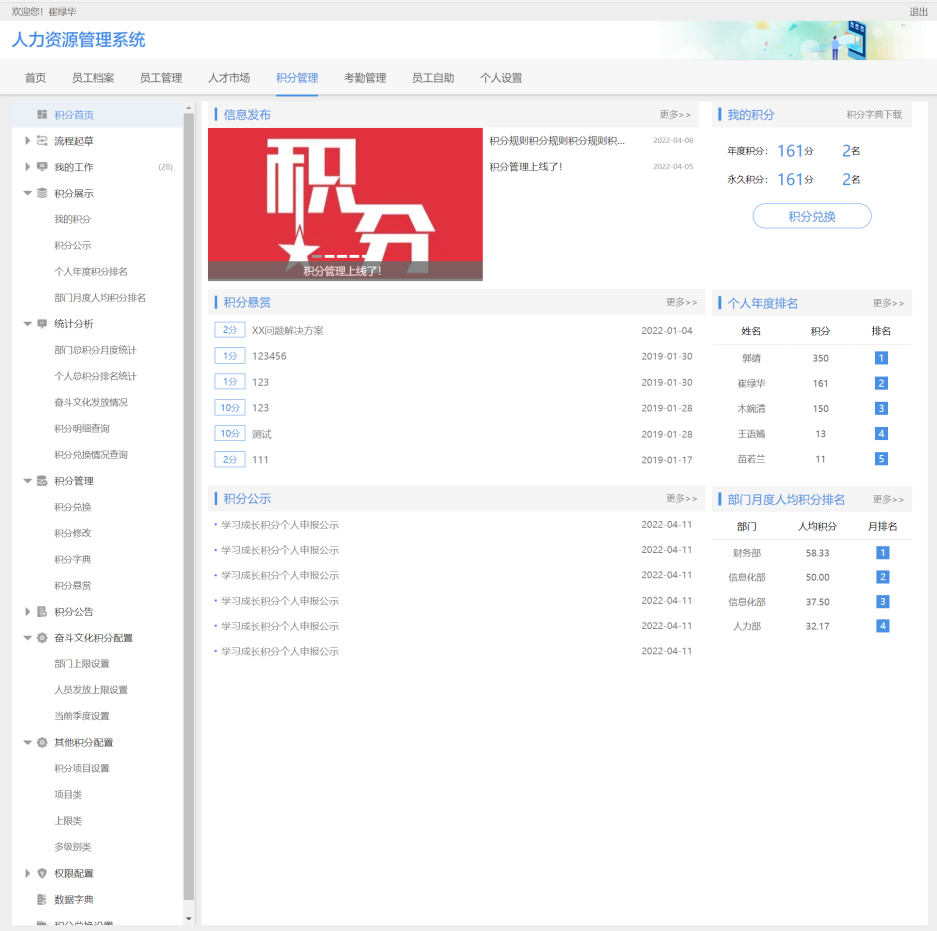This screenshot has height=931, width=937.
Task: Click the red 积分 banner image
Action: point(345,203)
